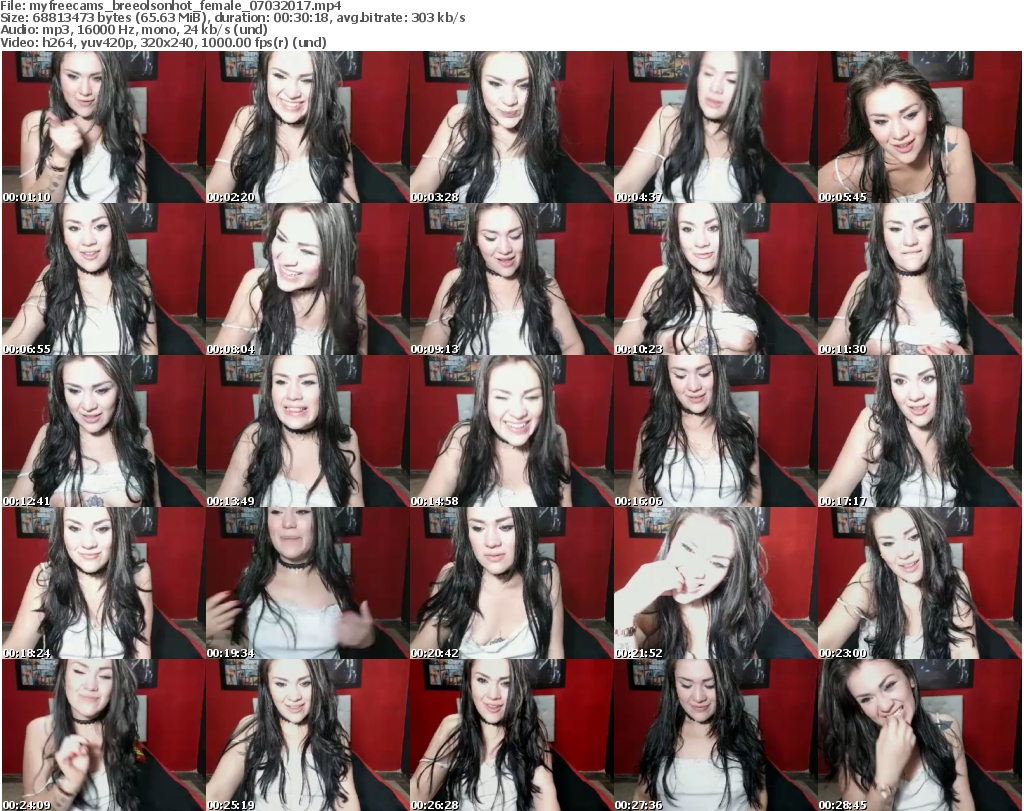Open the thumbnail stamped 00:24:09
The width and height of the screenshot is (1024, 811).
click(104, 735)
